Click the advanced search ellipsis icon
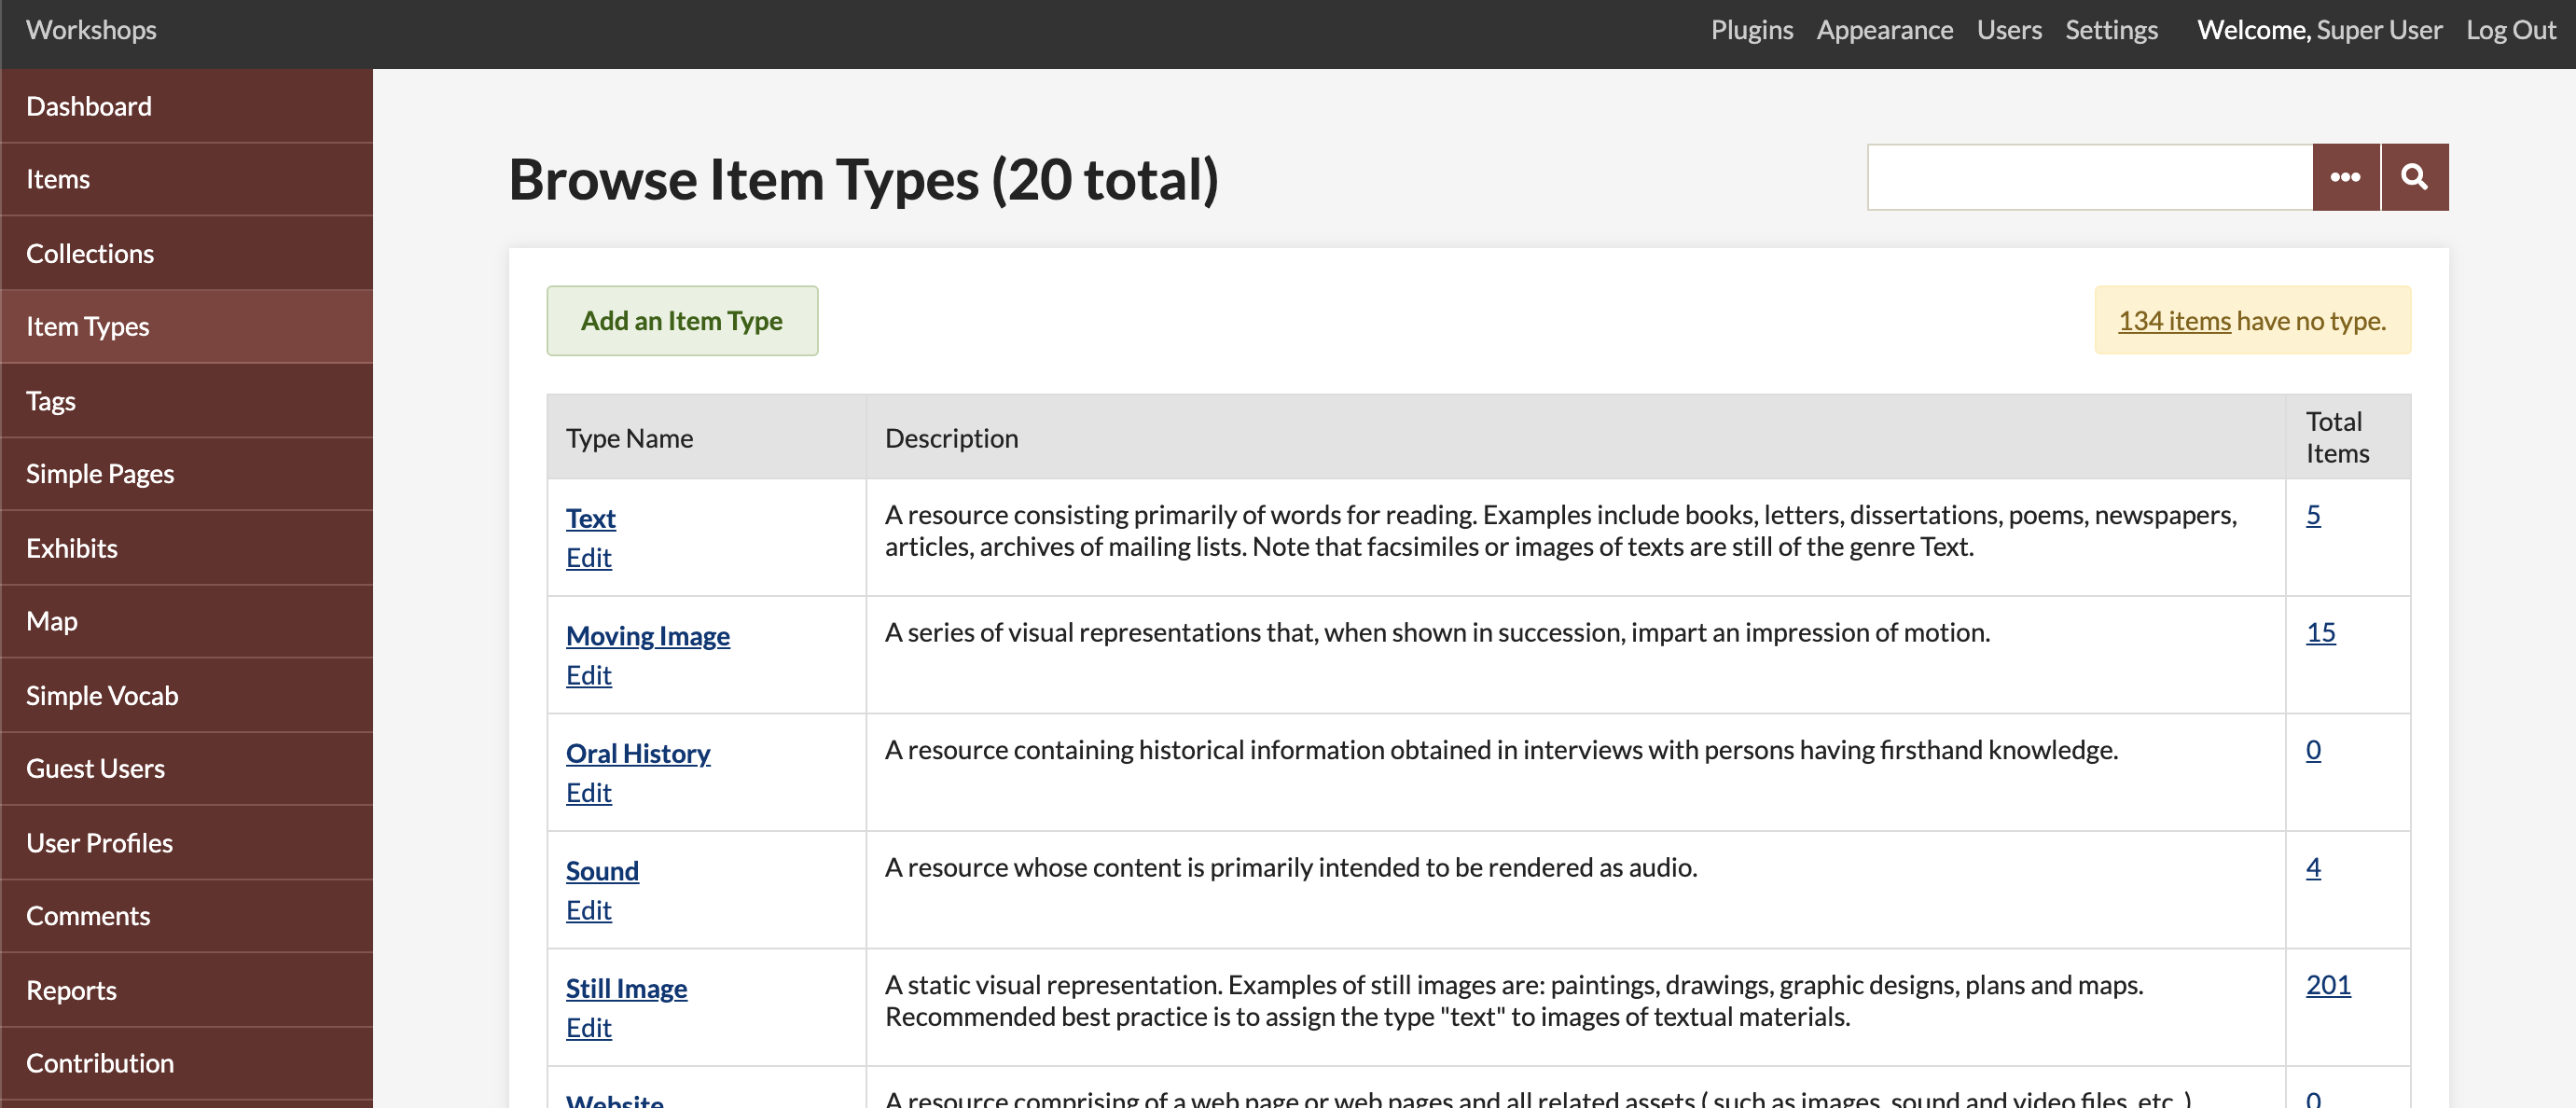Viewport: 2576px width, 1108px height. tap(2346, 176)
